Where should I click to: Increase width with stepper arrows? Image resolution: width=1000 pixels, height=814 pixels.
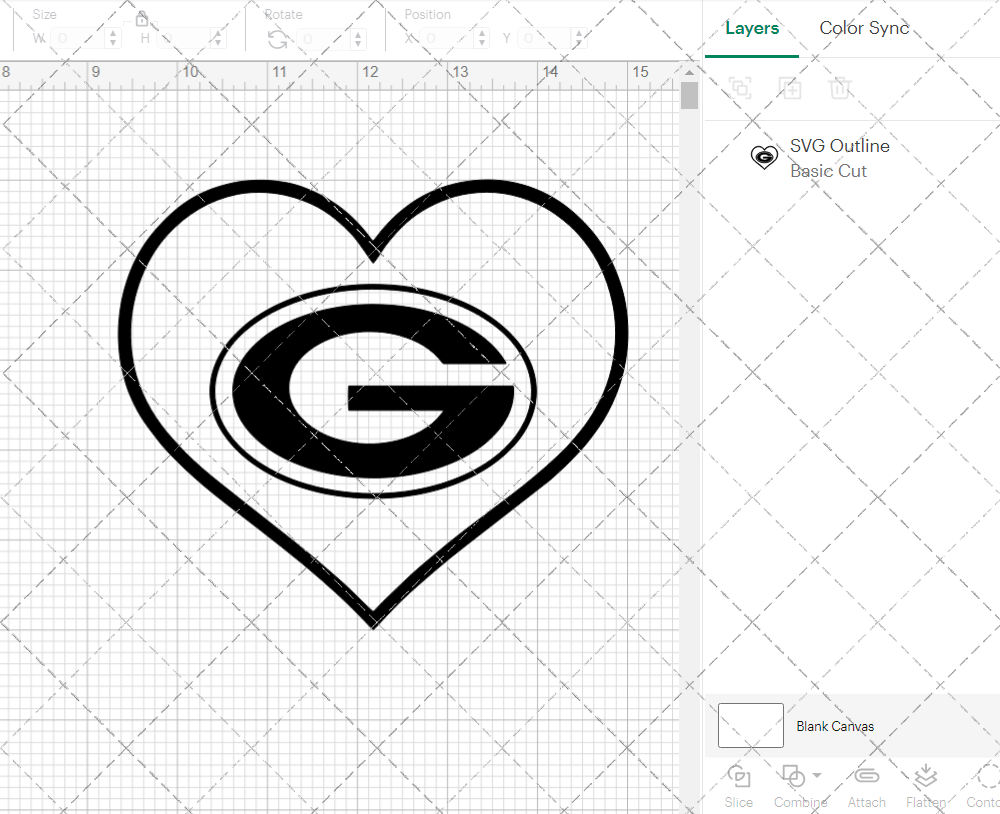(x=113, y=38)
